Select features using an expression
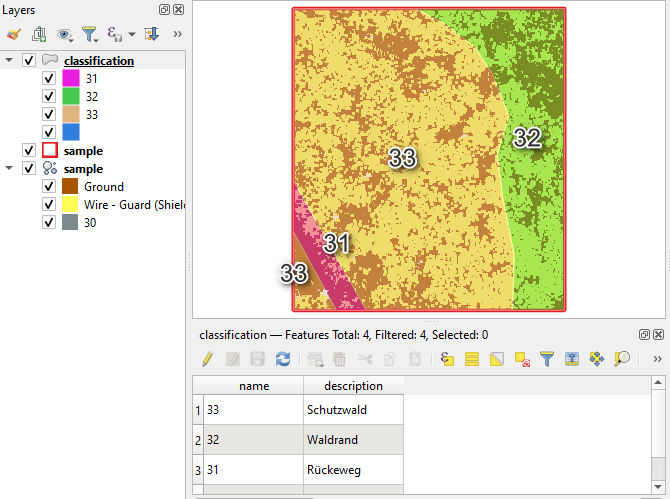670x499 pixels. 447,358
